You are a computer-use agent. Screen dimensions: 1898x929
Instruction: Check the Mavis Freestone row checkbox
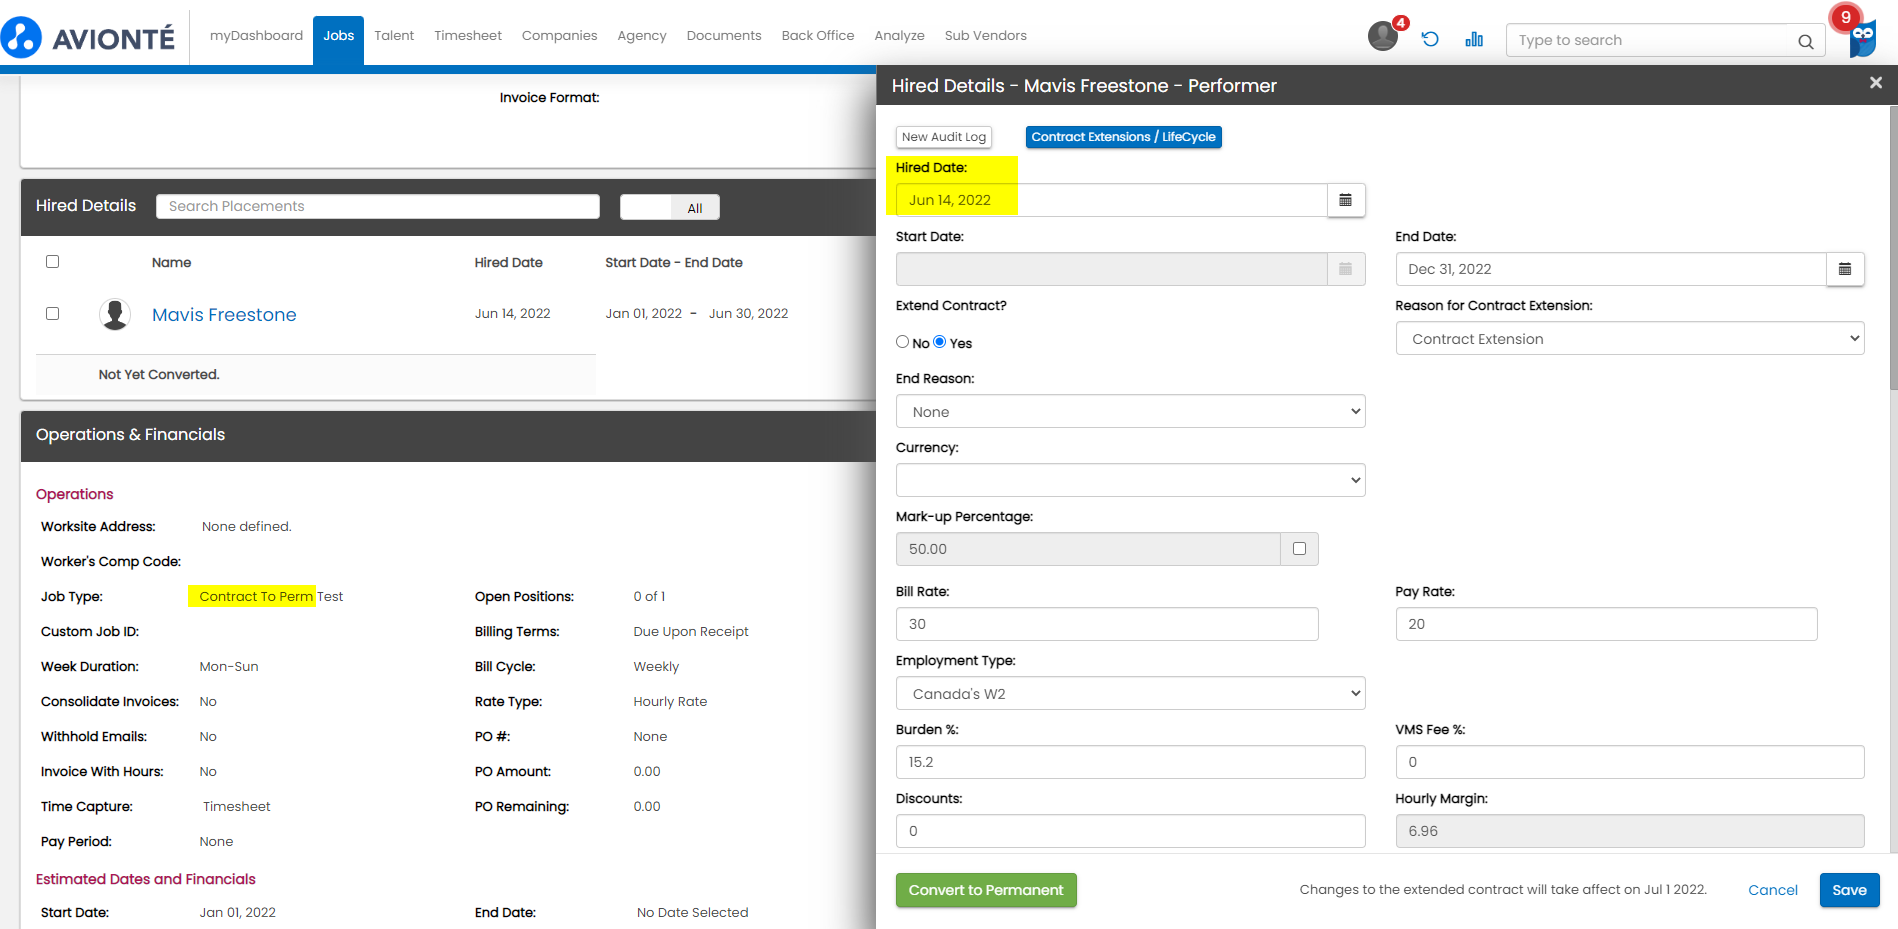(x=53, y=313)
